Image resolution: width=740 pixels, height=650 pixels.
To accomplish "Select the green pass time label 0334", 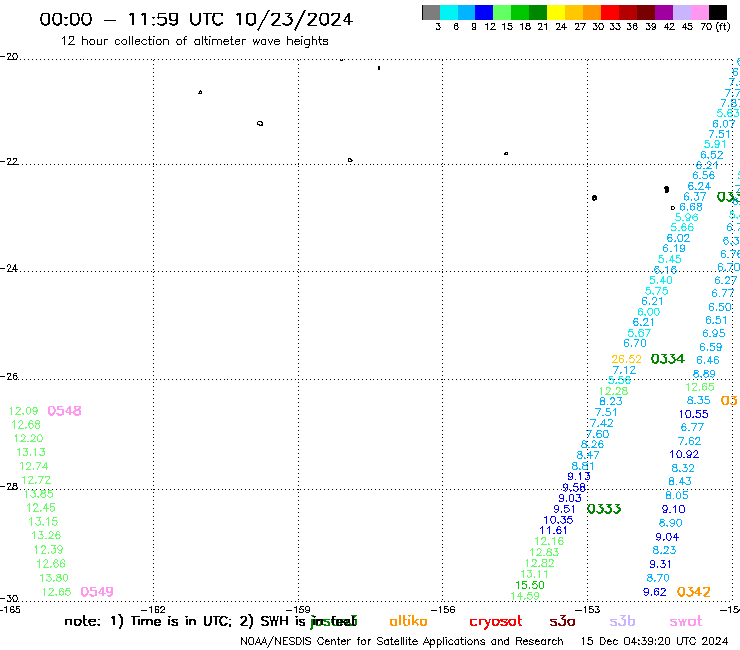I will [667, 359].
